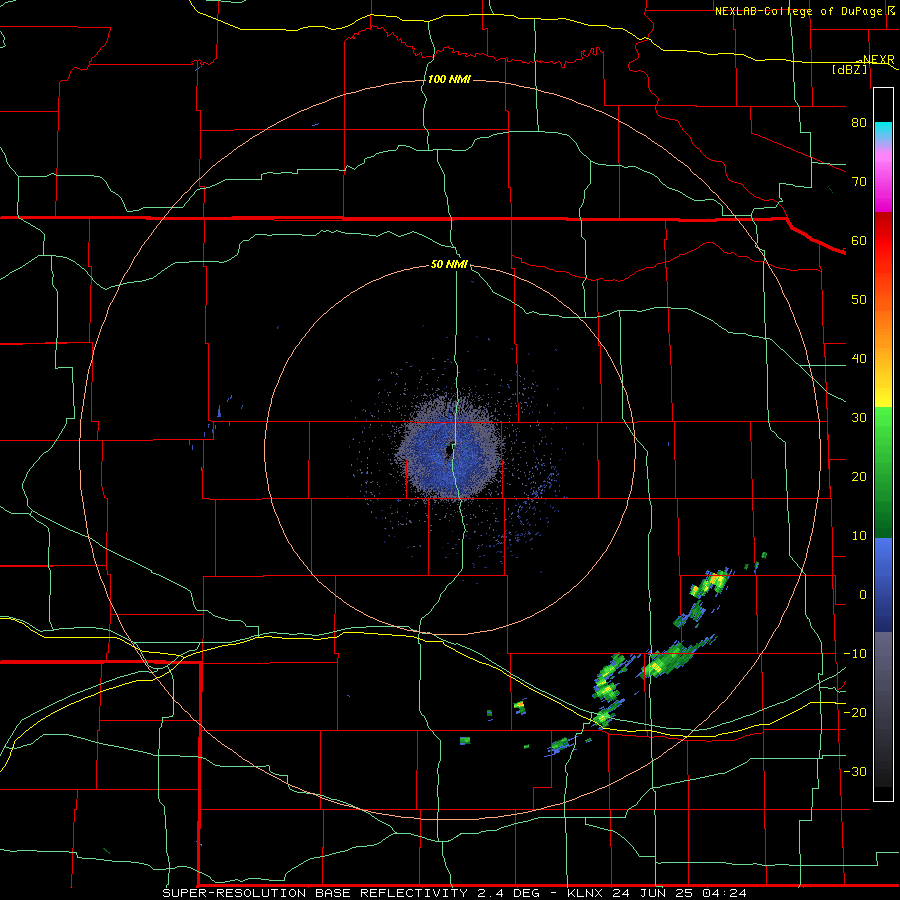Click the 40 value on the dBZ scale
This screenshot has width=900, height=900.
click(x=859, y=359)
